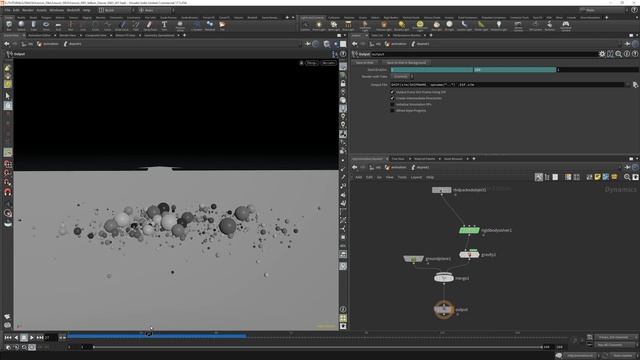Open the Windows menu
640x360 pixels.
[x=56, y=10]
